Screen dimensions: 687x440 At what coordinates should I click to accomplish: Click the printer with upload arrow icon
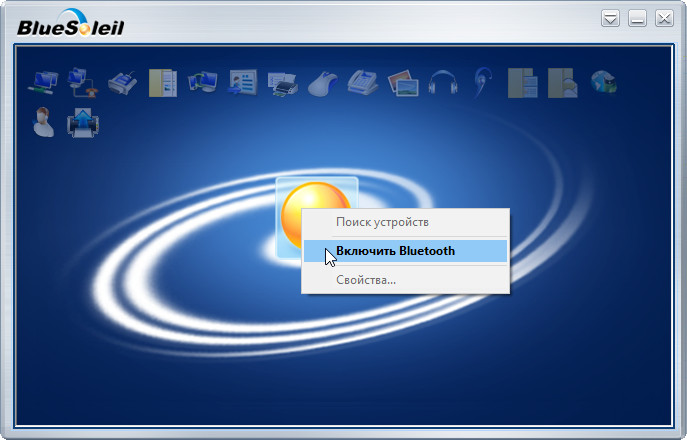82,123
